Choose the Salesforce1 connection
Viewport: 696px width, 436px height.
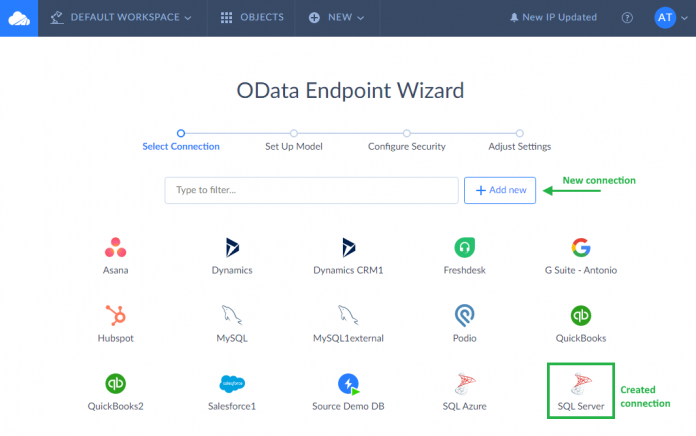pos(232,385)
